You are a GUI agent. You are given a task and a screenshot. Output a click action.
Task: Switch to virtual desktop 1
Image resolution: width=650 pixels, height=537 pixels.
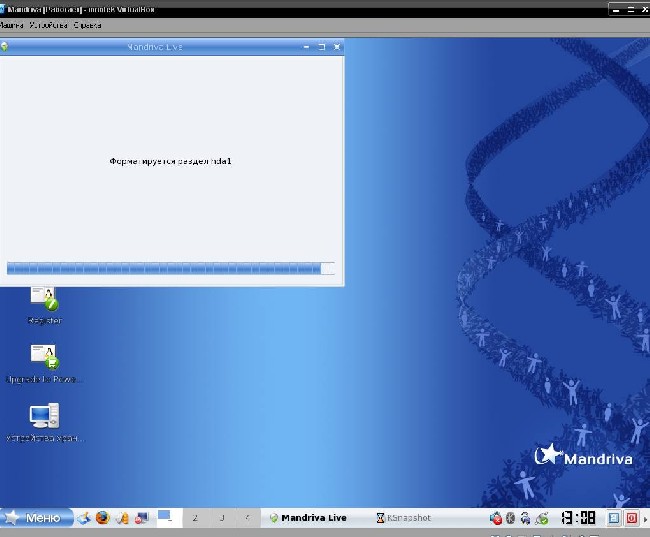pyautogui.click(x=170, y=518)
